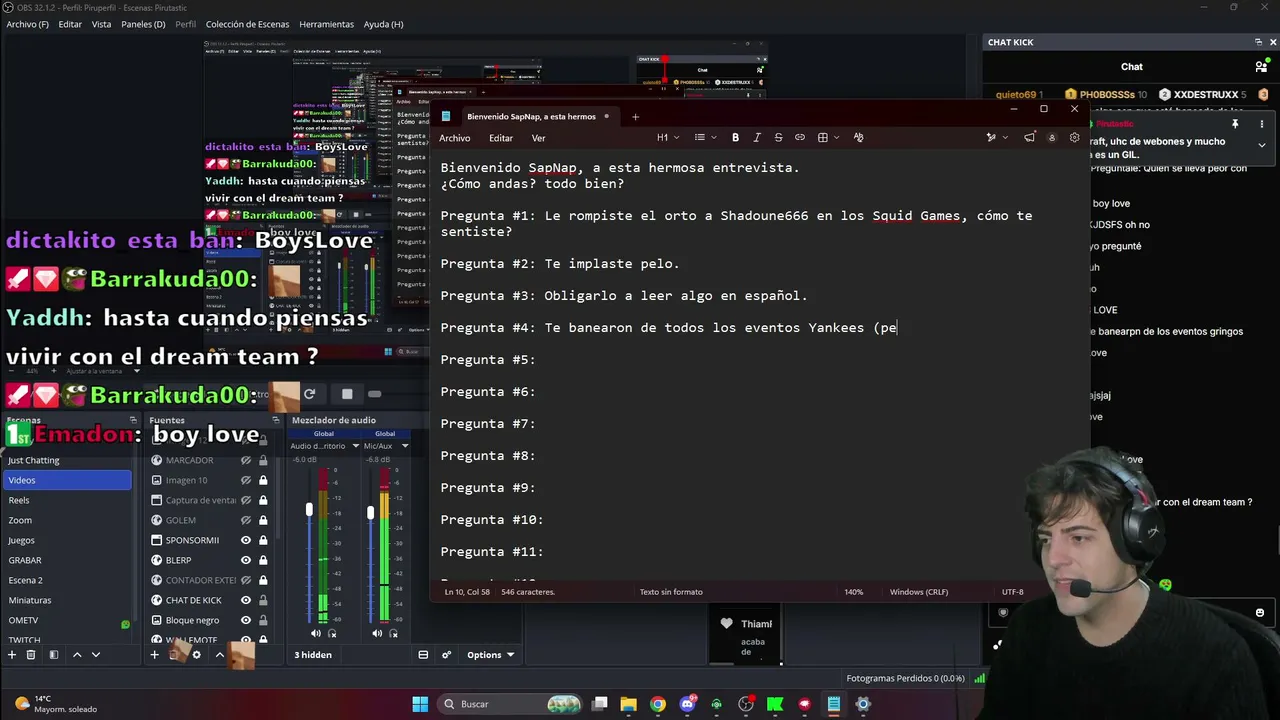This screenshot has width=1280, height=720.
Task: Open Notepad settings gear
Action: (1075, 137)
